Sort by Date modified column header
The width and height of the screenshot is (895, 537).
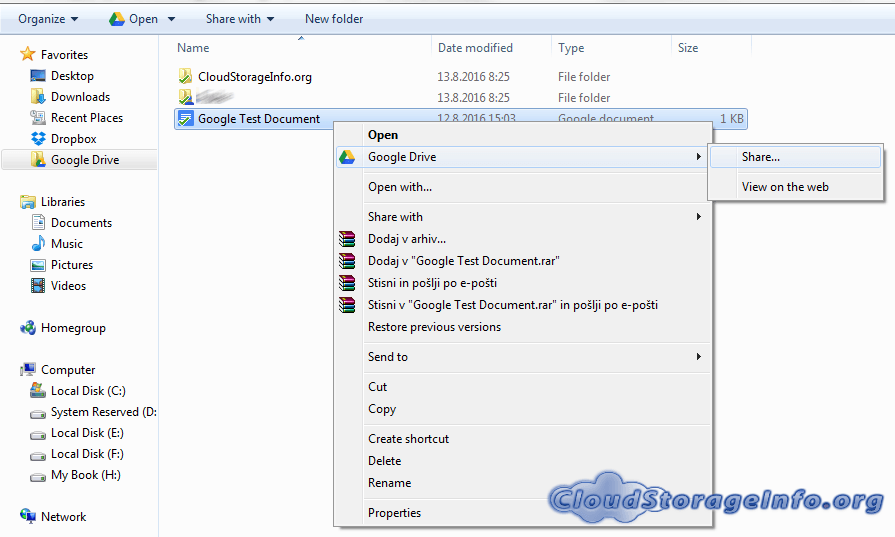tap(475, 48)
